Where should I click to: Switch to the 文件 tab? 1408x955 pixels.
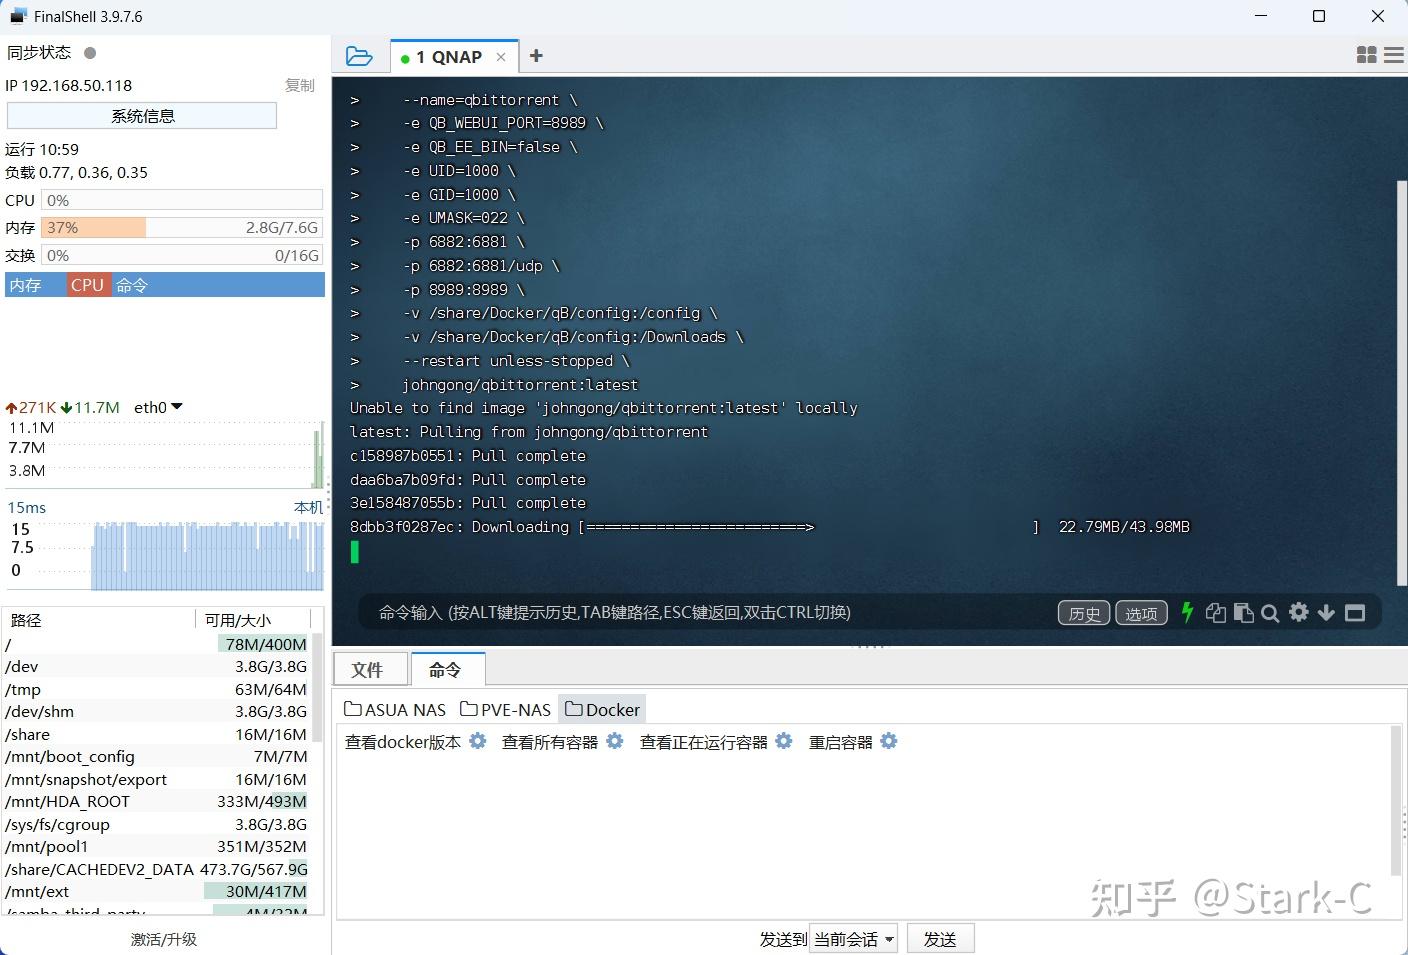click(369, 668)
